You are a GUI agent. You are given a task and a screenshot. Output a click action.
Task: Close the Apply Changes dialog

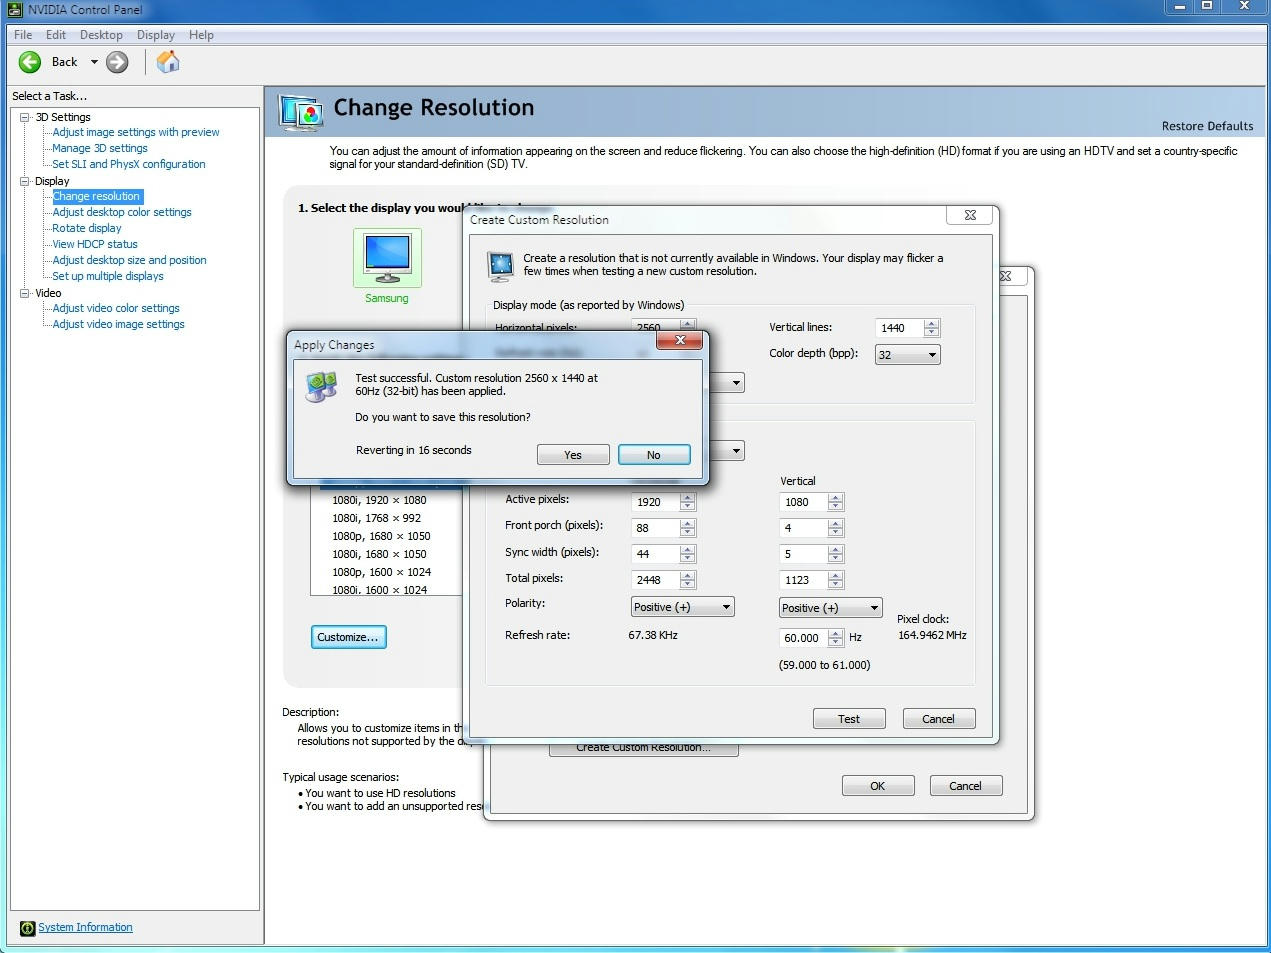(680, 341)
